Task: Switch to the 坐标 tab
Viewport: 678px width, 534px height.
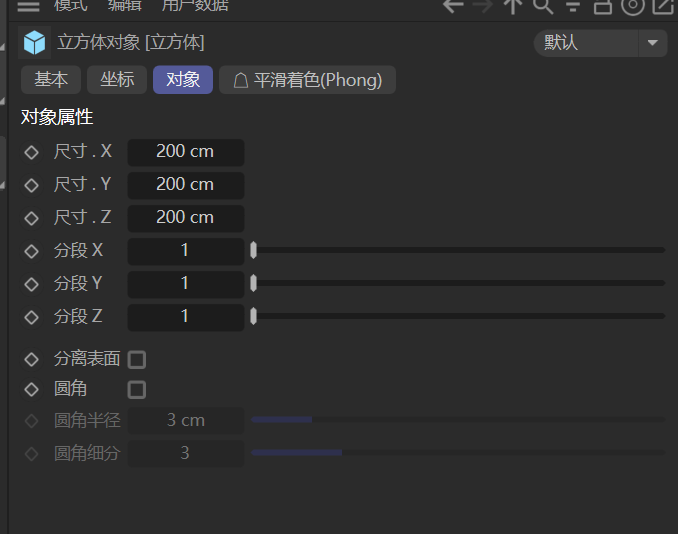Action: [117, 80]
